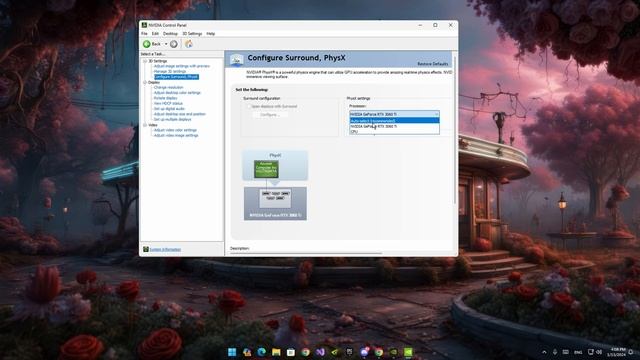The image size is (640, 360).
Task: Collapse the Display tree node
Action: (x=145, y=82)
